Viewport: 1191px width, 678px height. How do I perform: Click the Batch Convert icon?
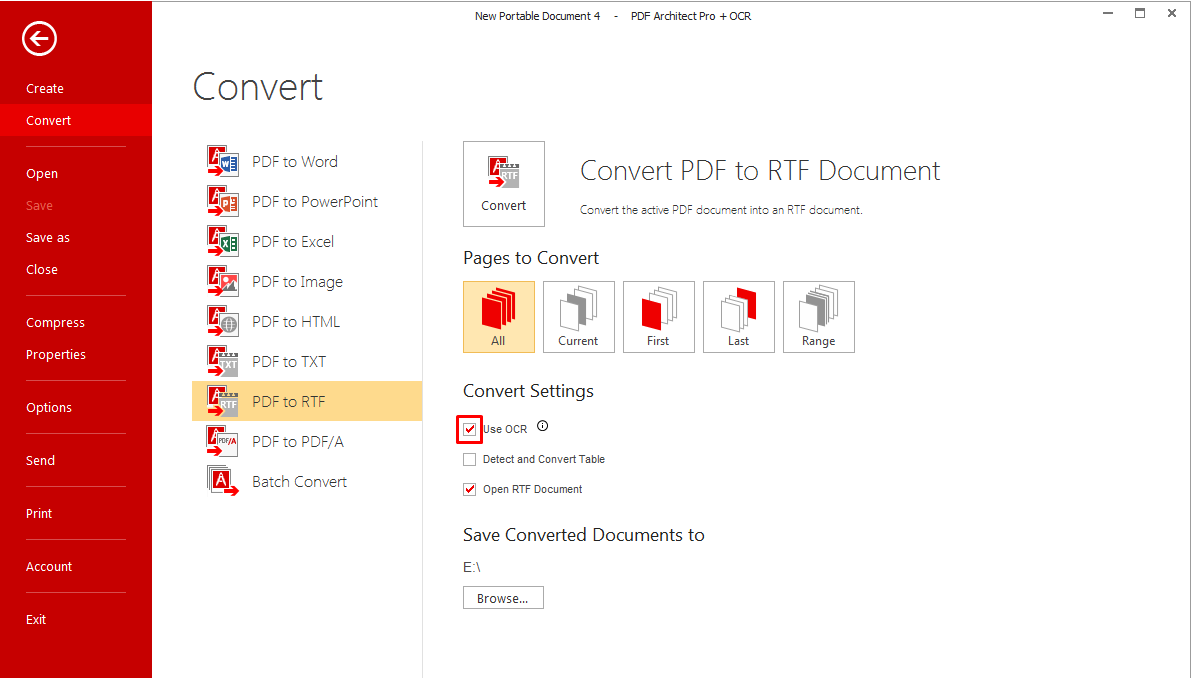click(x=223, y=481)
